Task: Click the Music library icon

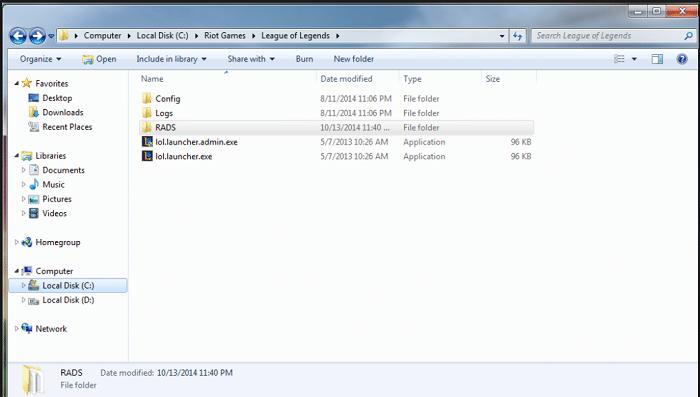Action: [34, 184]
